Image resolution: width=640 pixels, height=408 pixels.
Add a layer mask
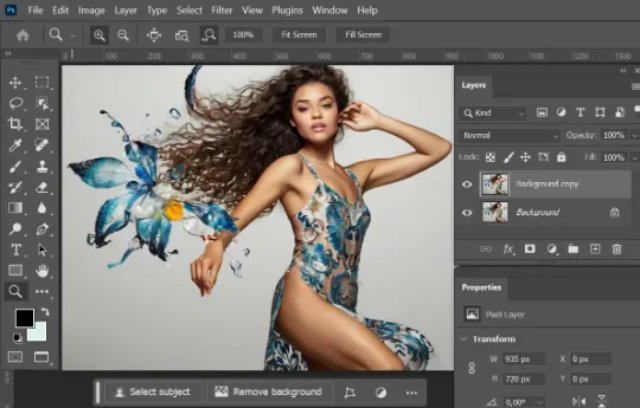[x=530, y=249]
